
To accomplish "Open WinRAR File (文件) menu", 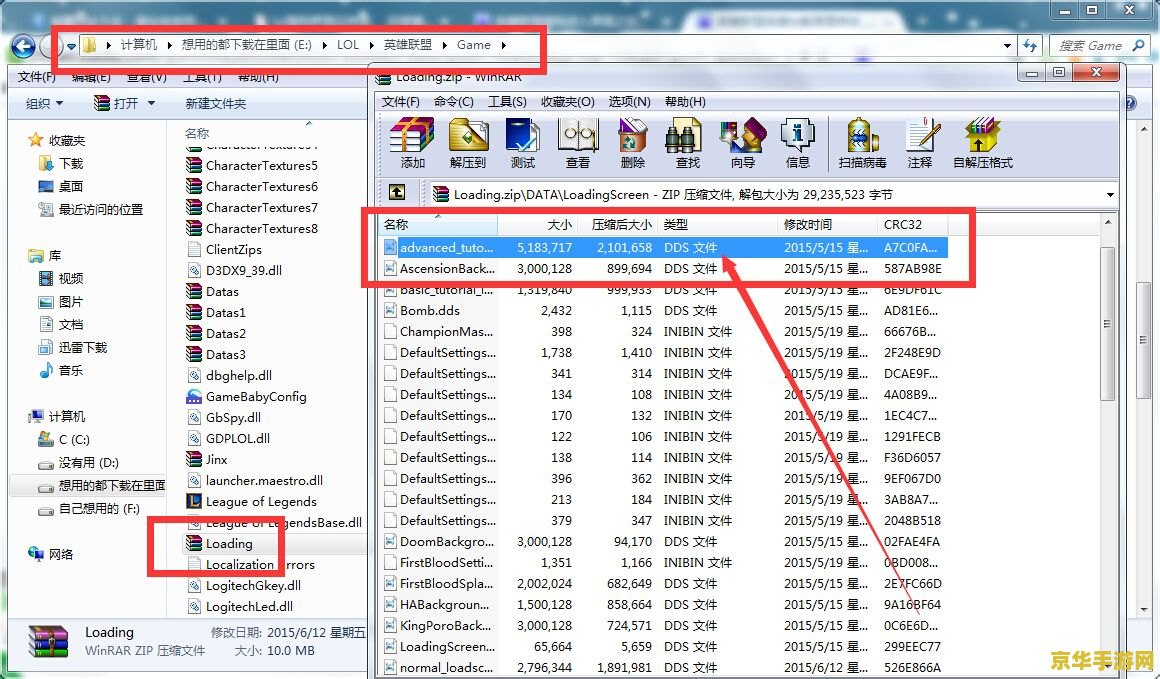I will pyautogui.click(x=400, y=101).
